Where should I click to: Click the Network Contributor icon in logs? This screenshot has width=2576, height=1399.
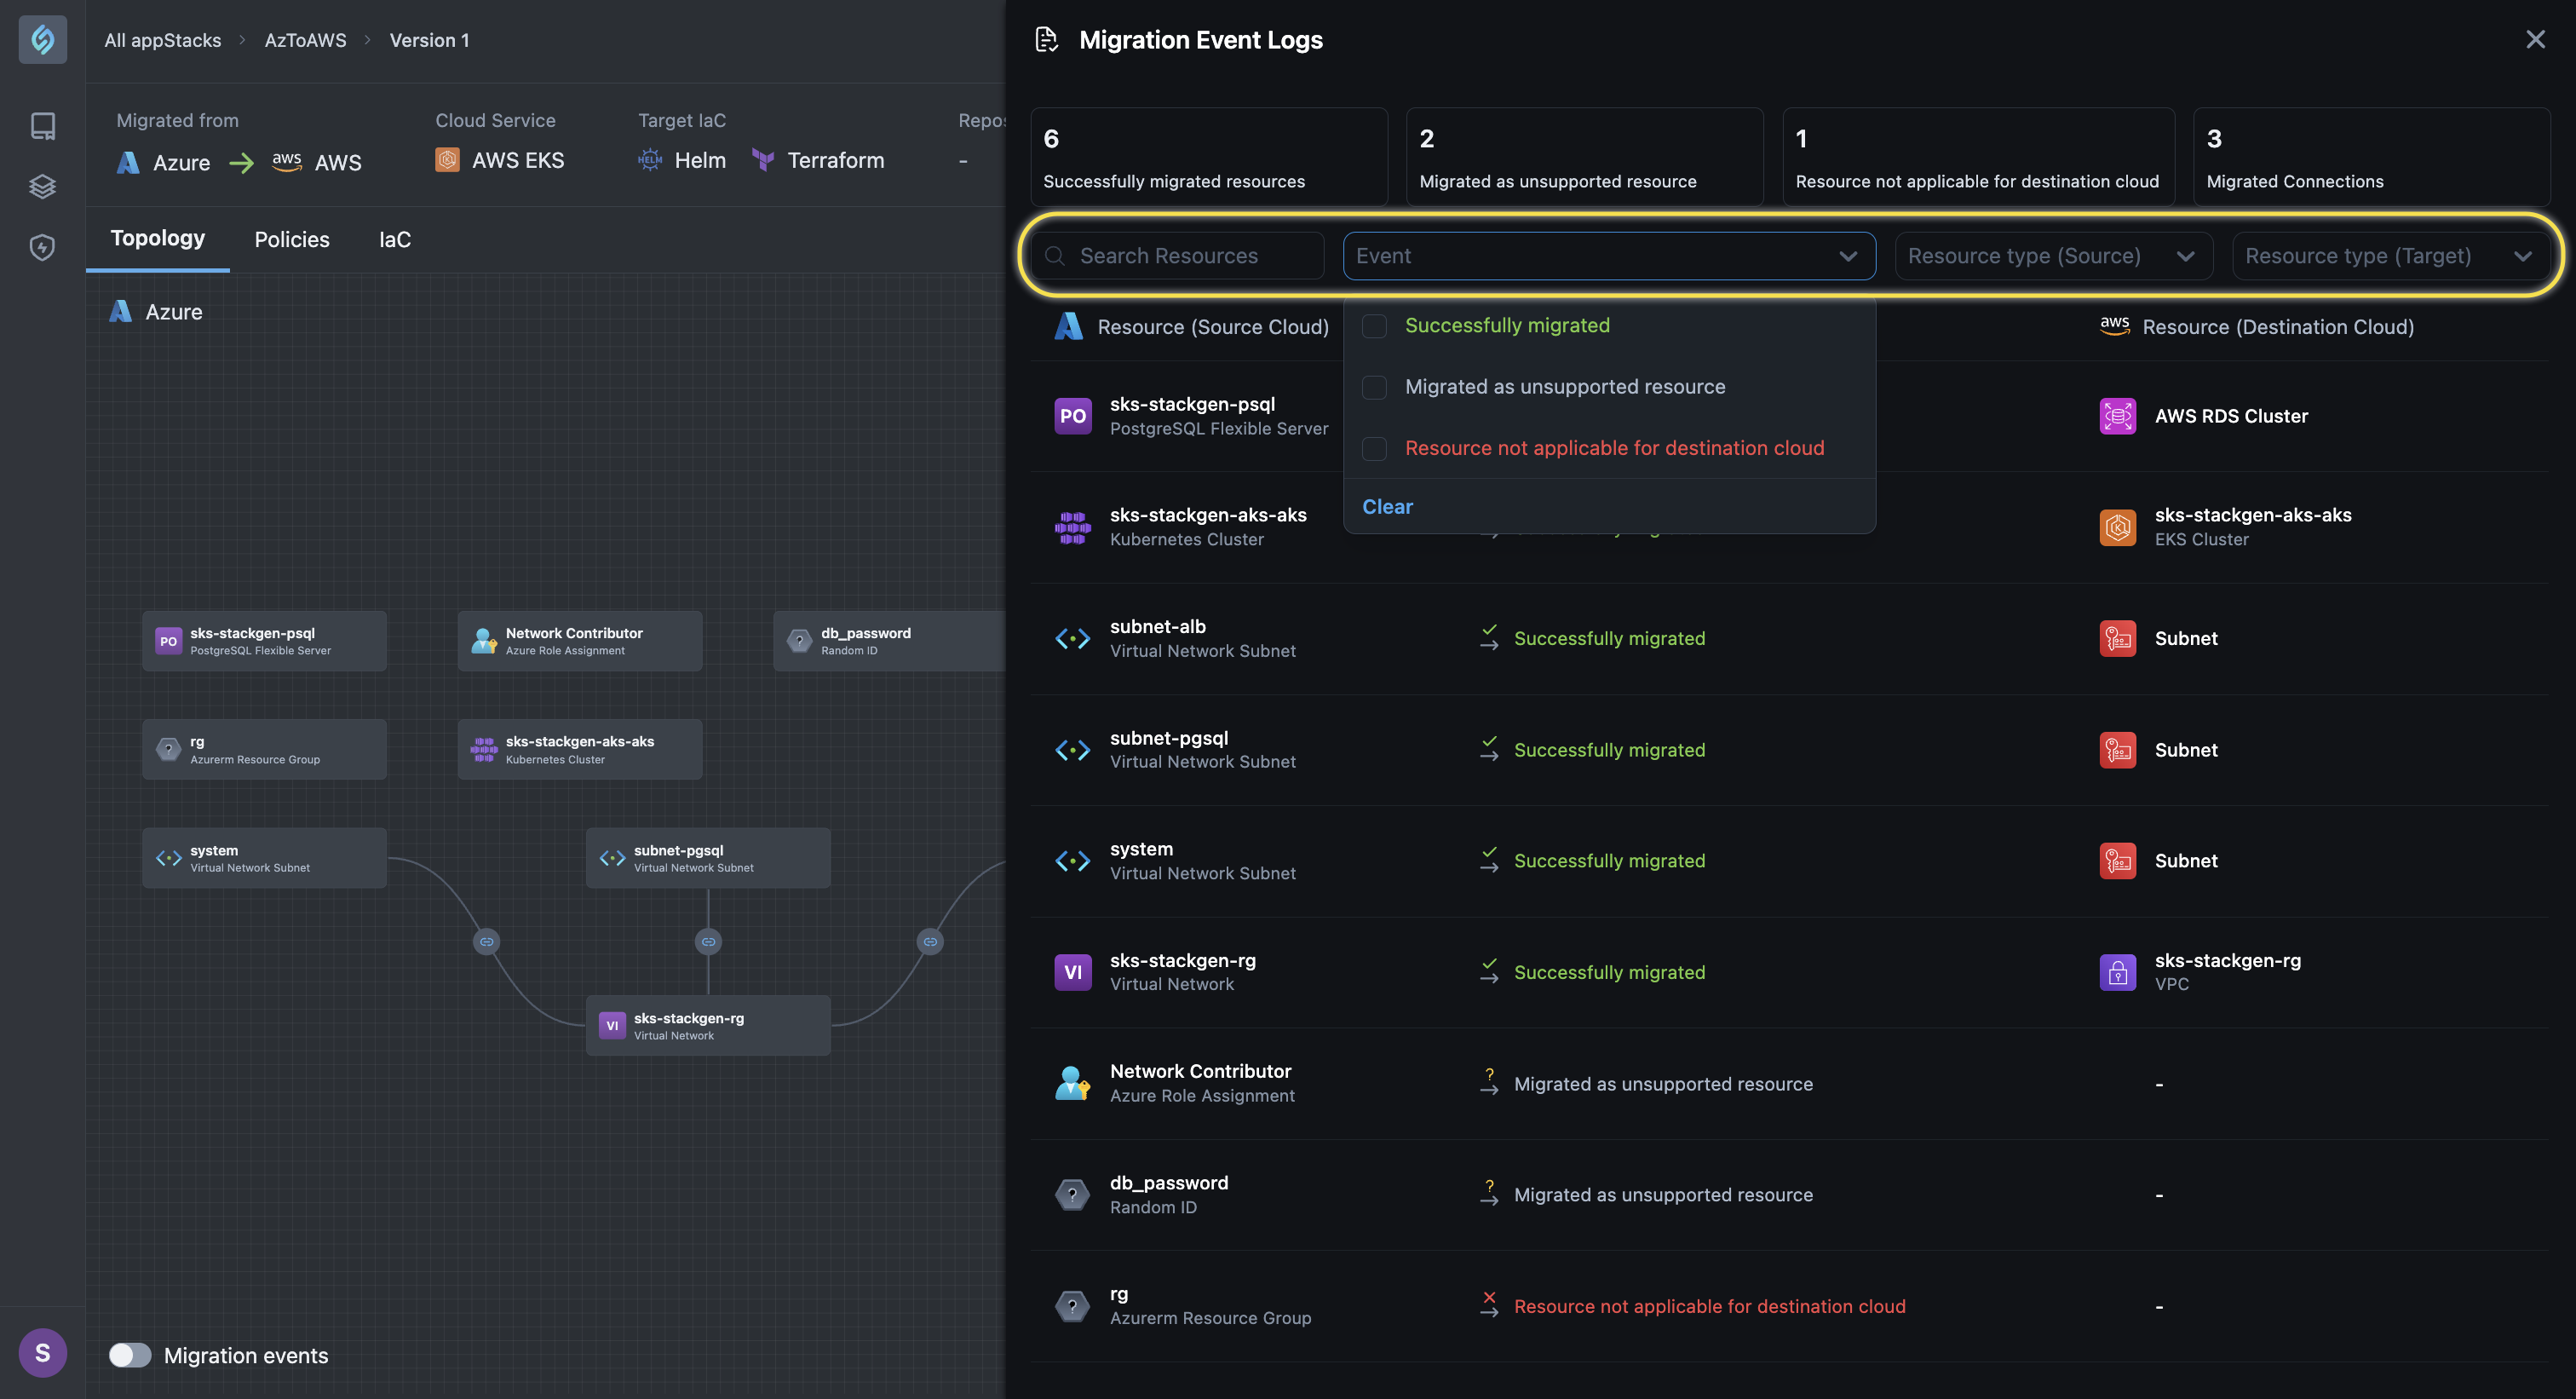(x=1072, y=1083)
